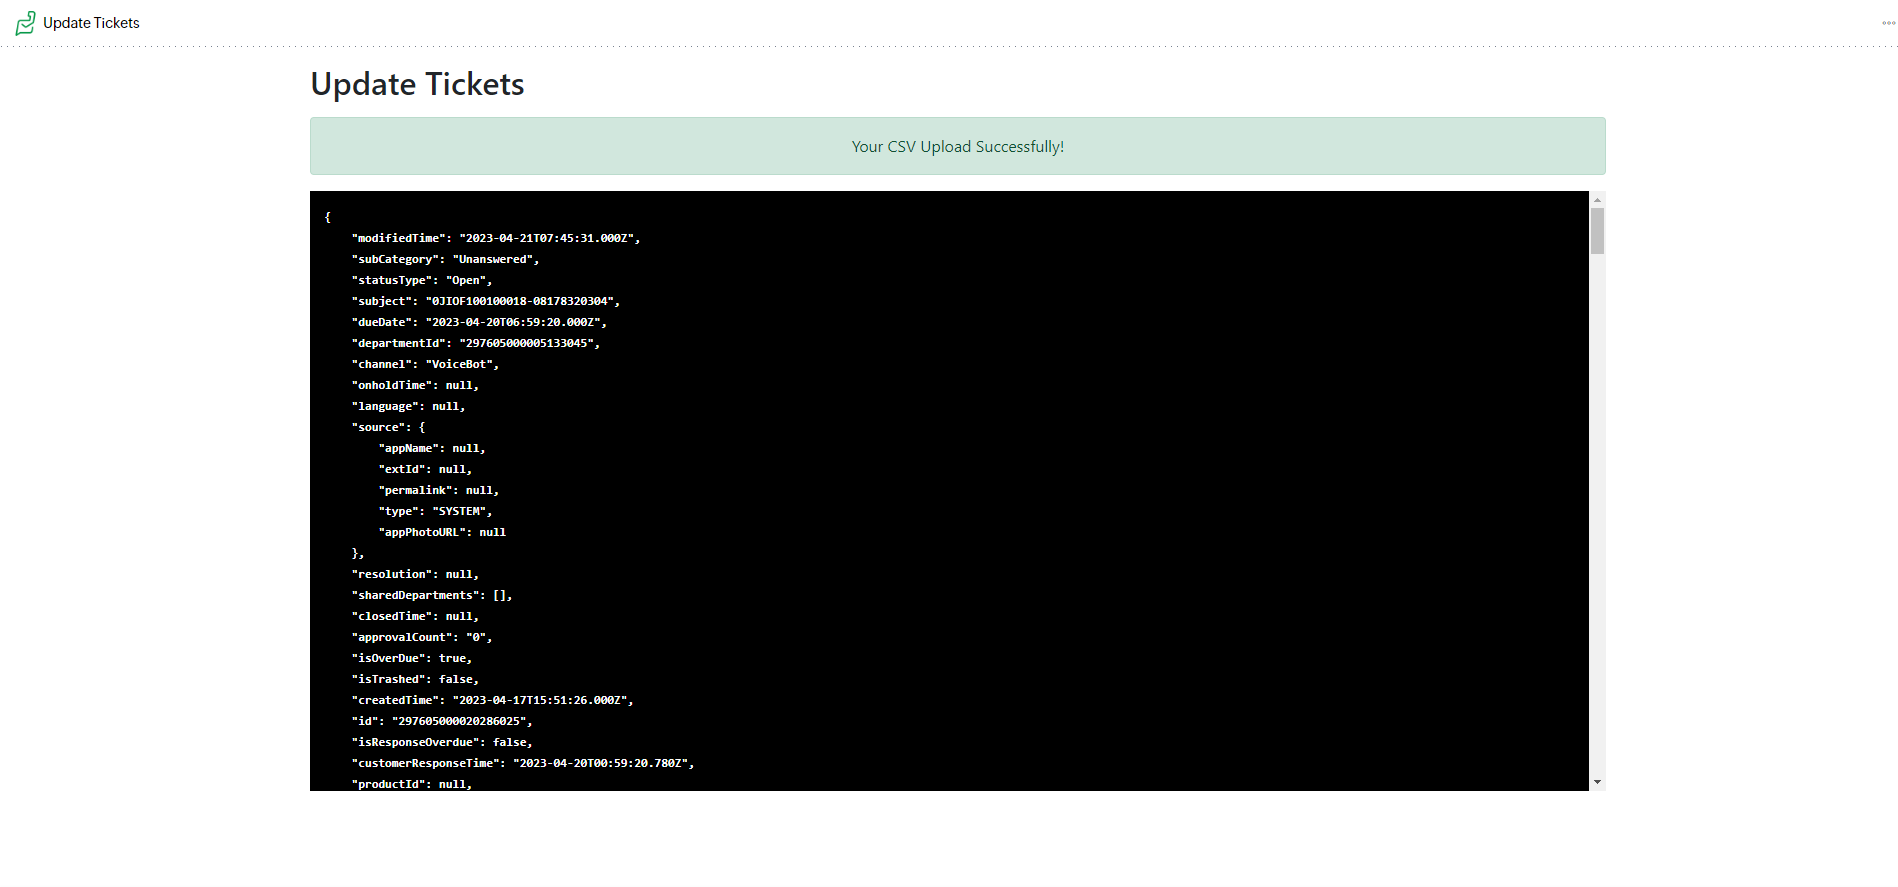
Task: Click the JSON scrollbar up arrow
Action: point(1597,200)
